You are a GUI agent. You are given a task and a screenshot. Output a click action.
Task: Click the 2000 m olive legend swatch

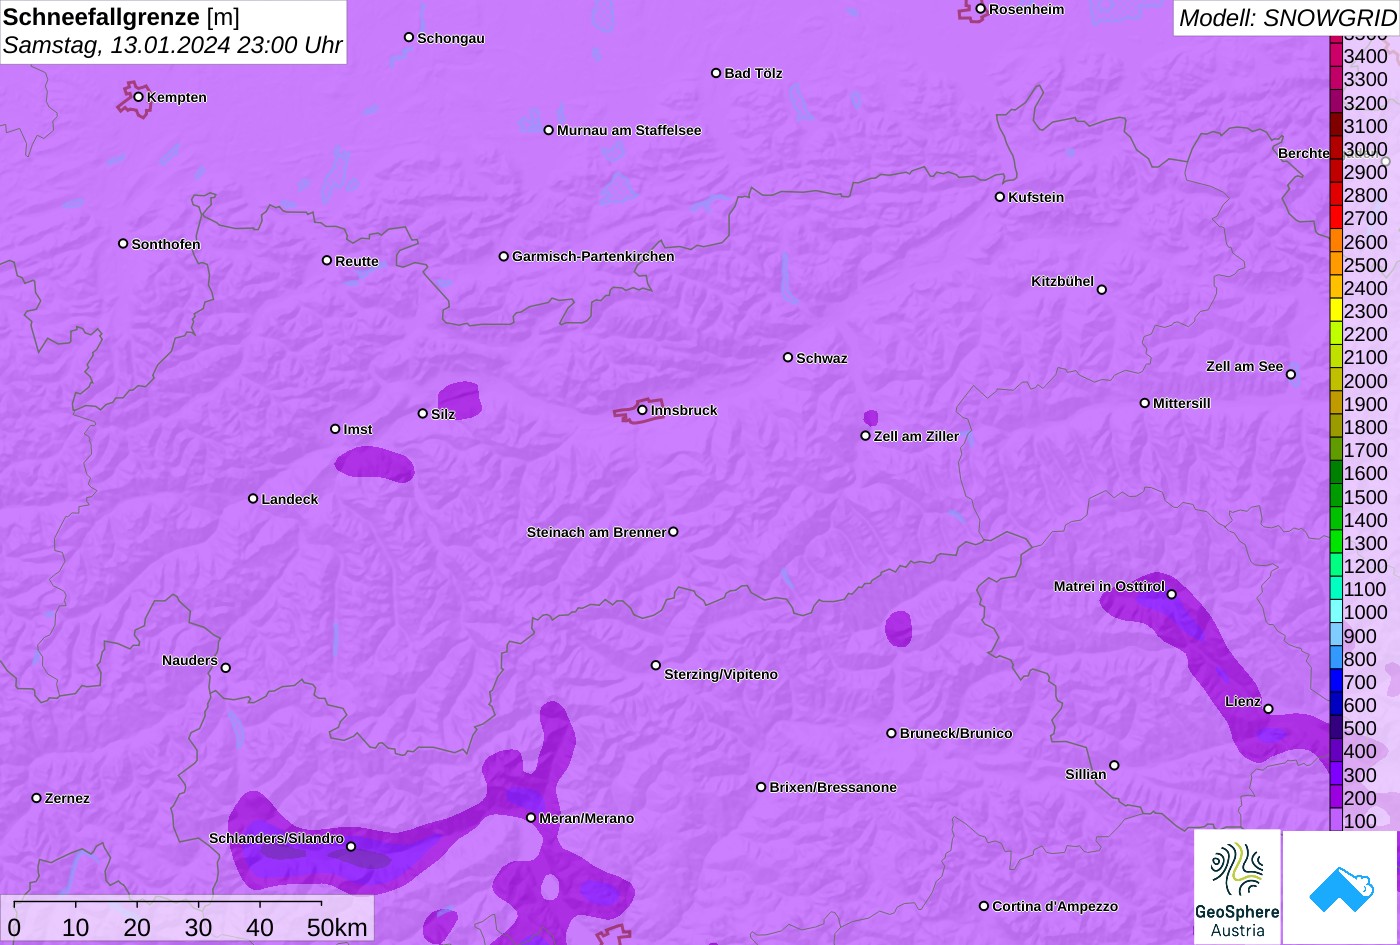click(x=1336, y=380)
